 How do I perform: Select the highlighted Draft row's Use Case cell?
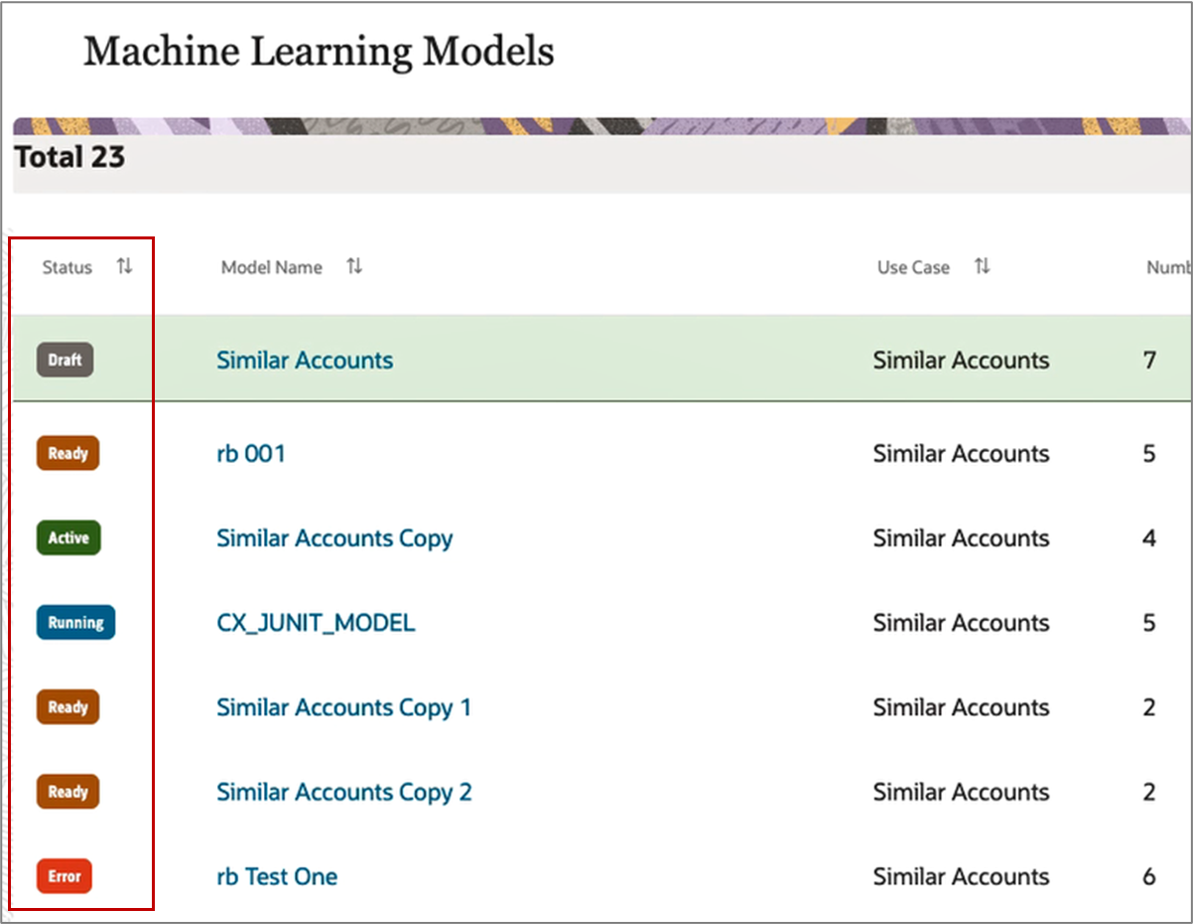click(961, 360)
